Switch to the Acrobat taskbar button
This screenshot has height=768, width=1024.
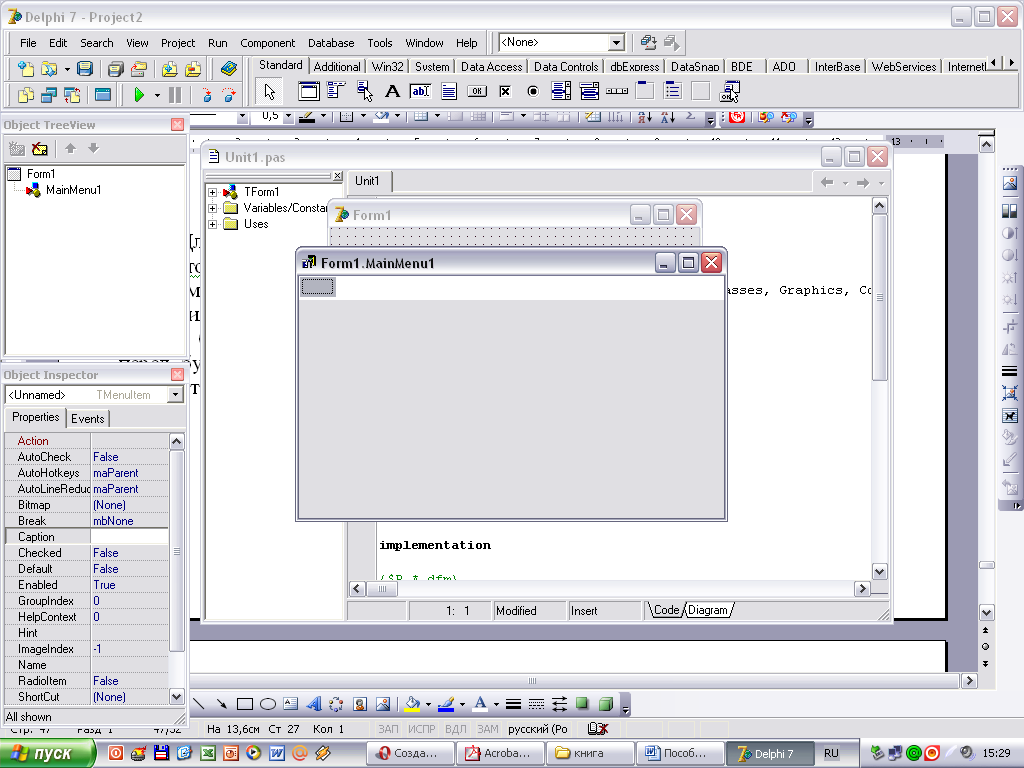(500, 753)
